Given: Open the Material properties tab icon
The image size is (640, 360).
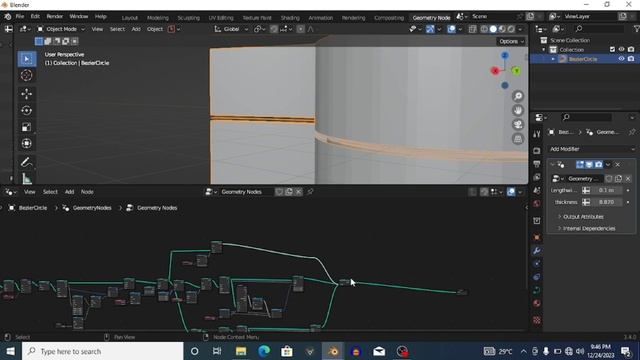Looking at the screenshot, I should [537, 303].
